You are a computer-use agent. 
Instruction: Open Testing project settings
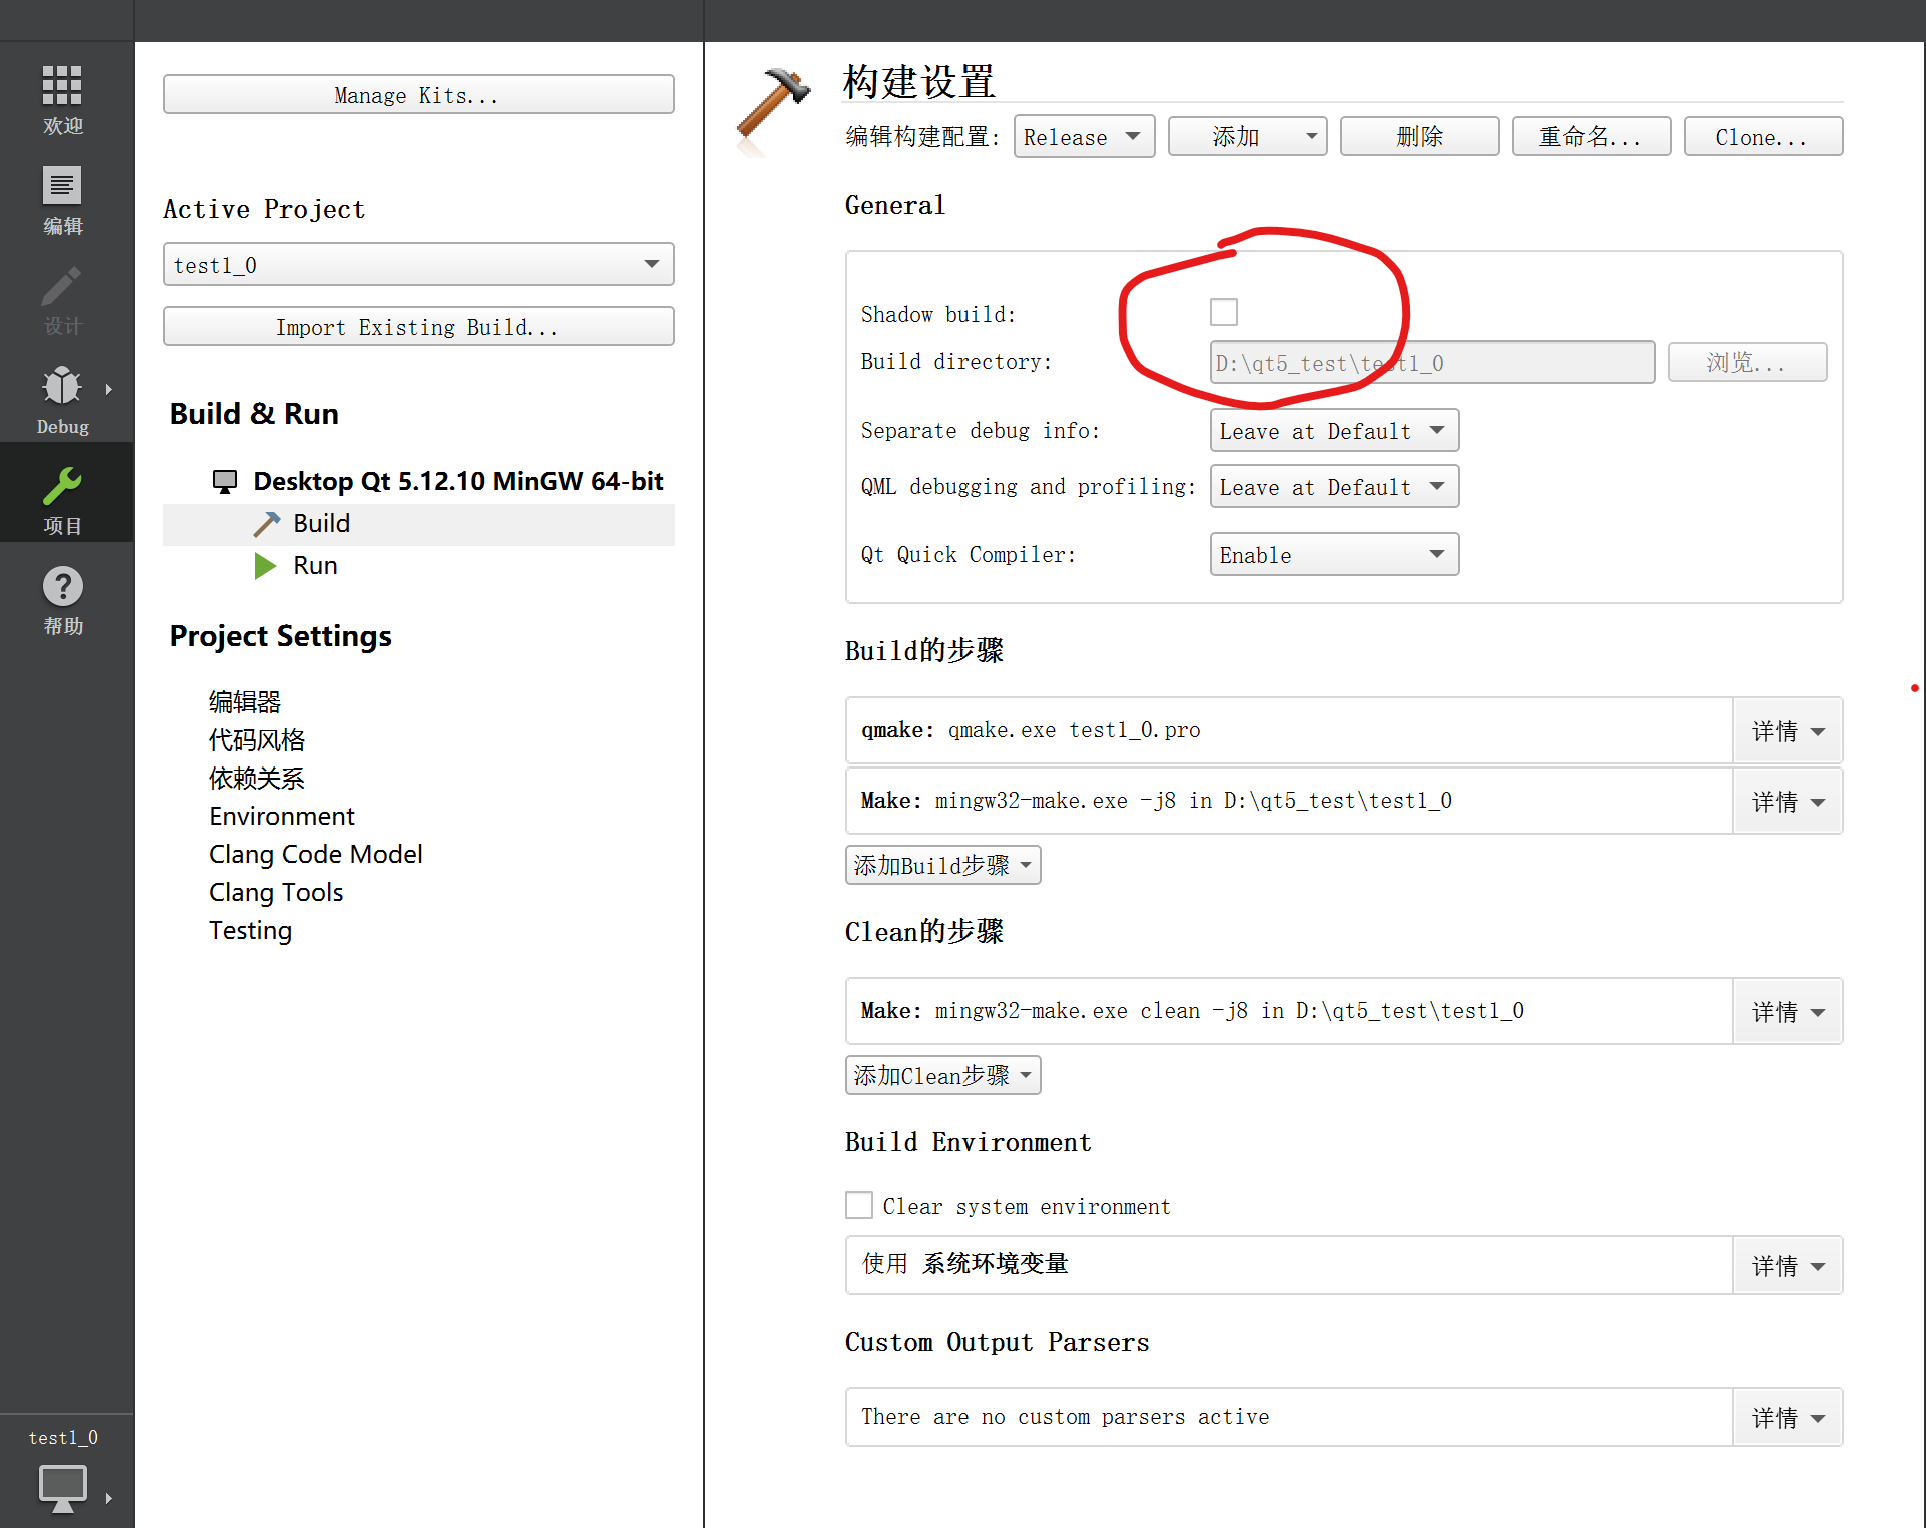tap(250, 930)
